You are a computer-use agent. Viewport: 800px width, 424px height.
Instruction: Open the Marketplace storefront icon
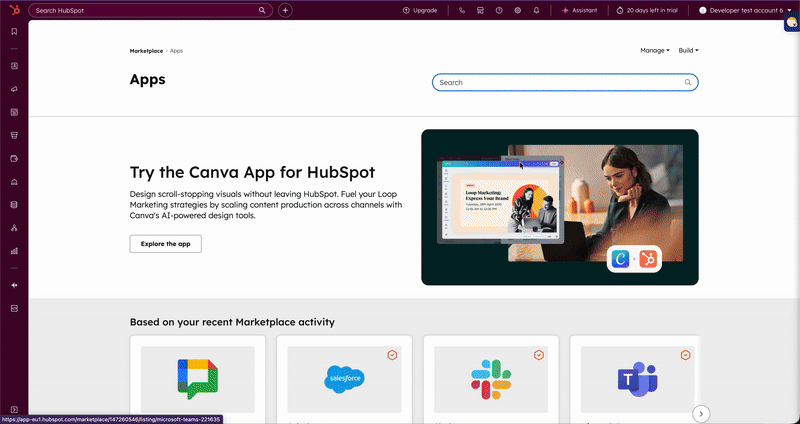480,10
